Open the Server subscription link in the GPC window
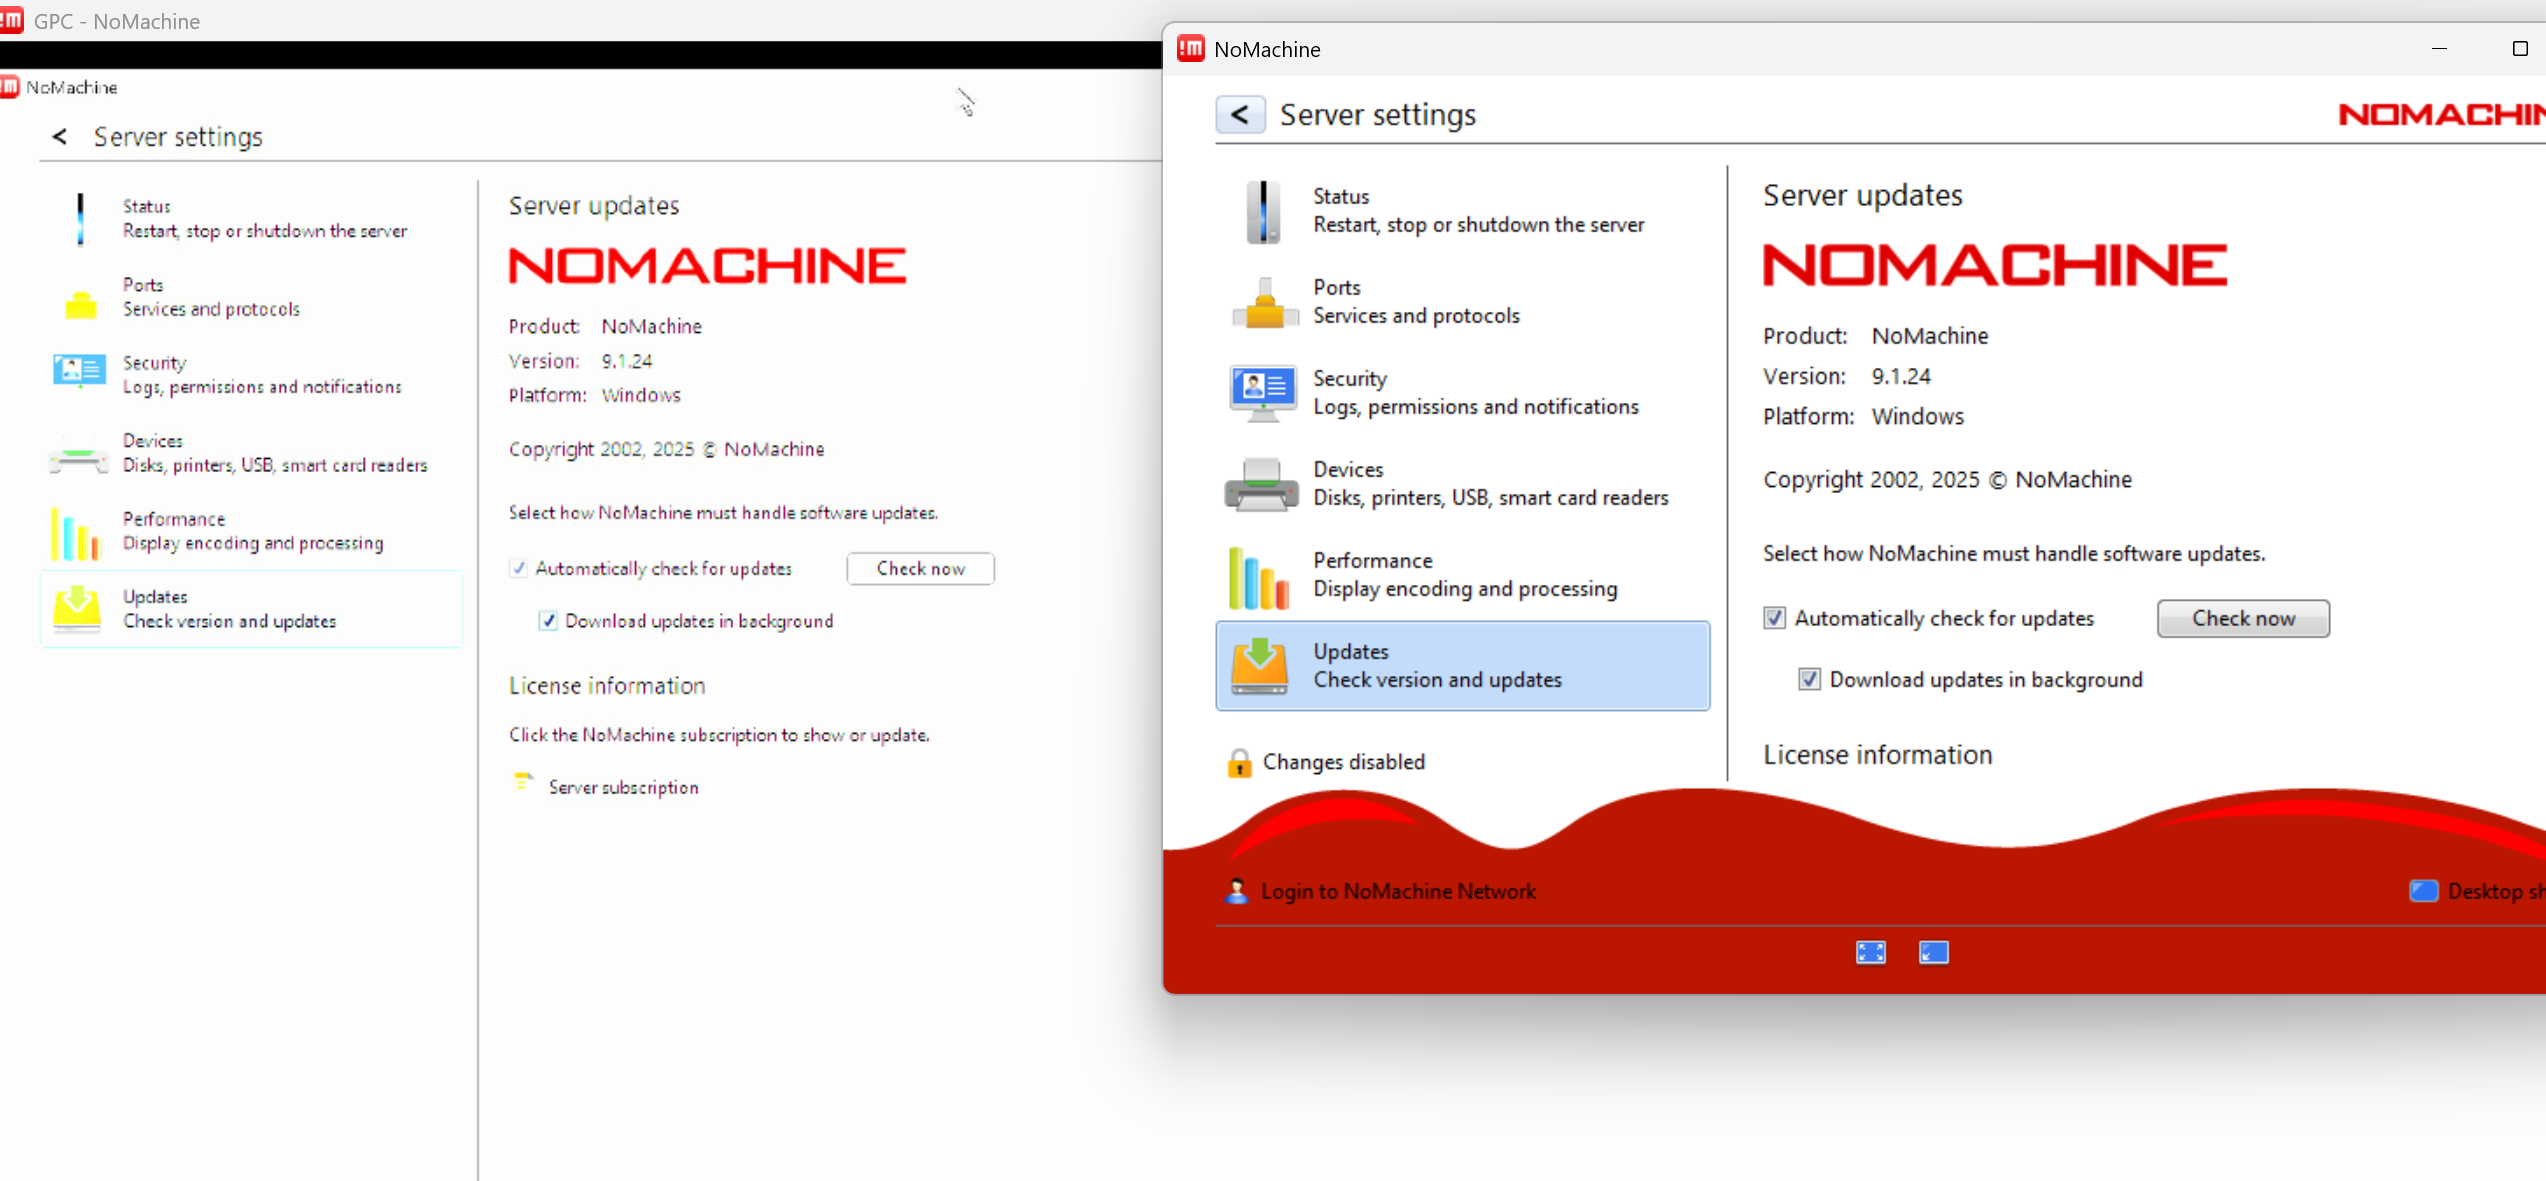 pyautogui.click(x=623, y=788)
